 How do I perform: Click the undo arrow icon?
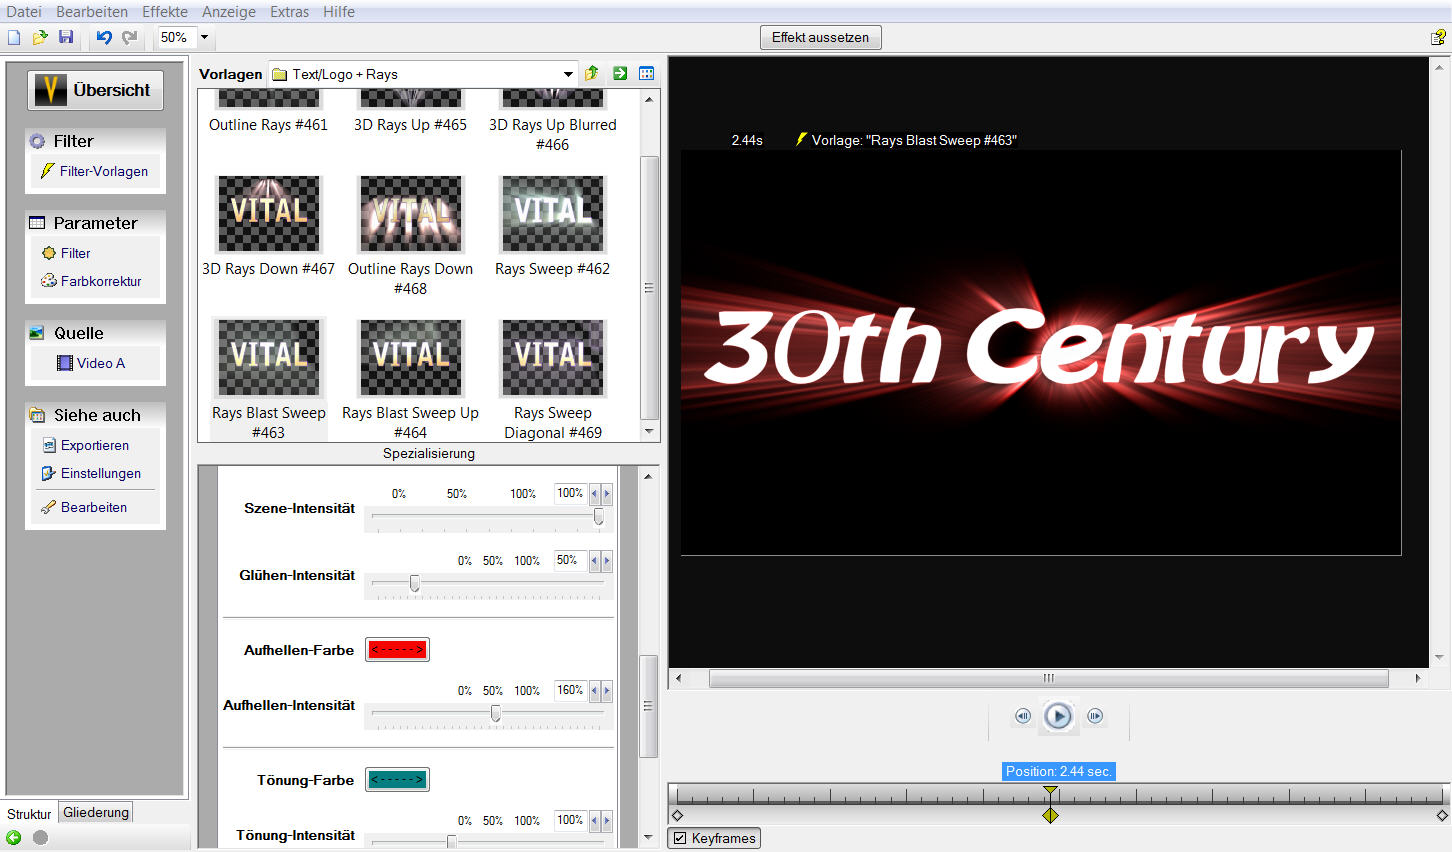103,37
